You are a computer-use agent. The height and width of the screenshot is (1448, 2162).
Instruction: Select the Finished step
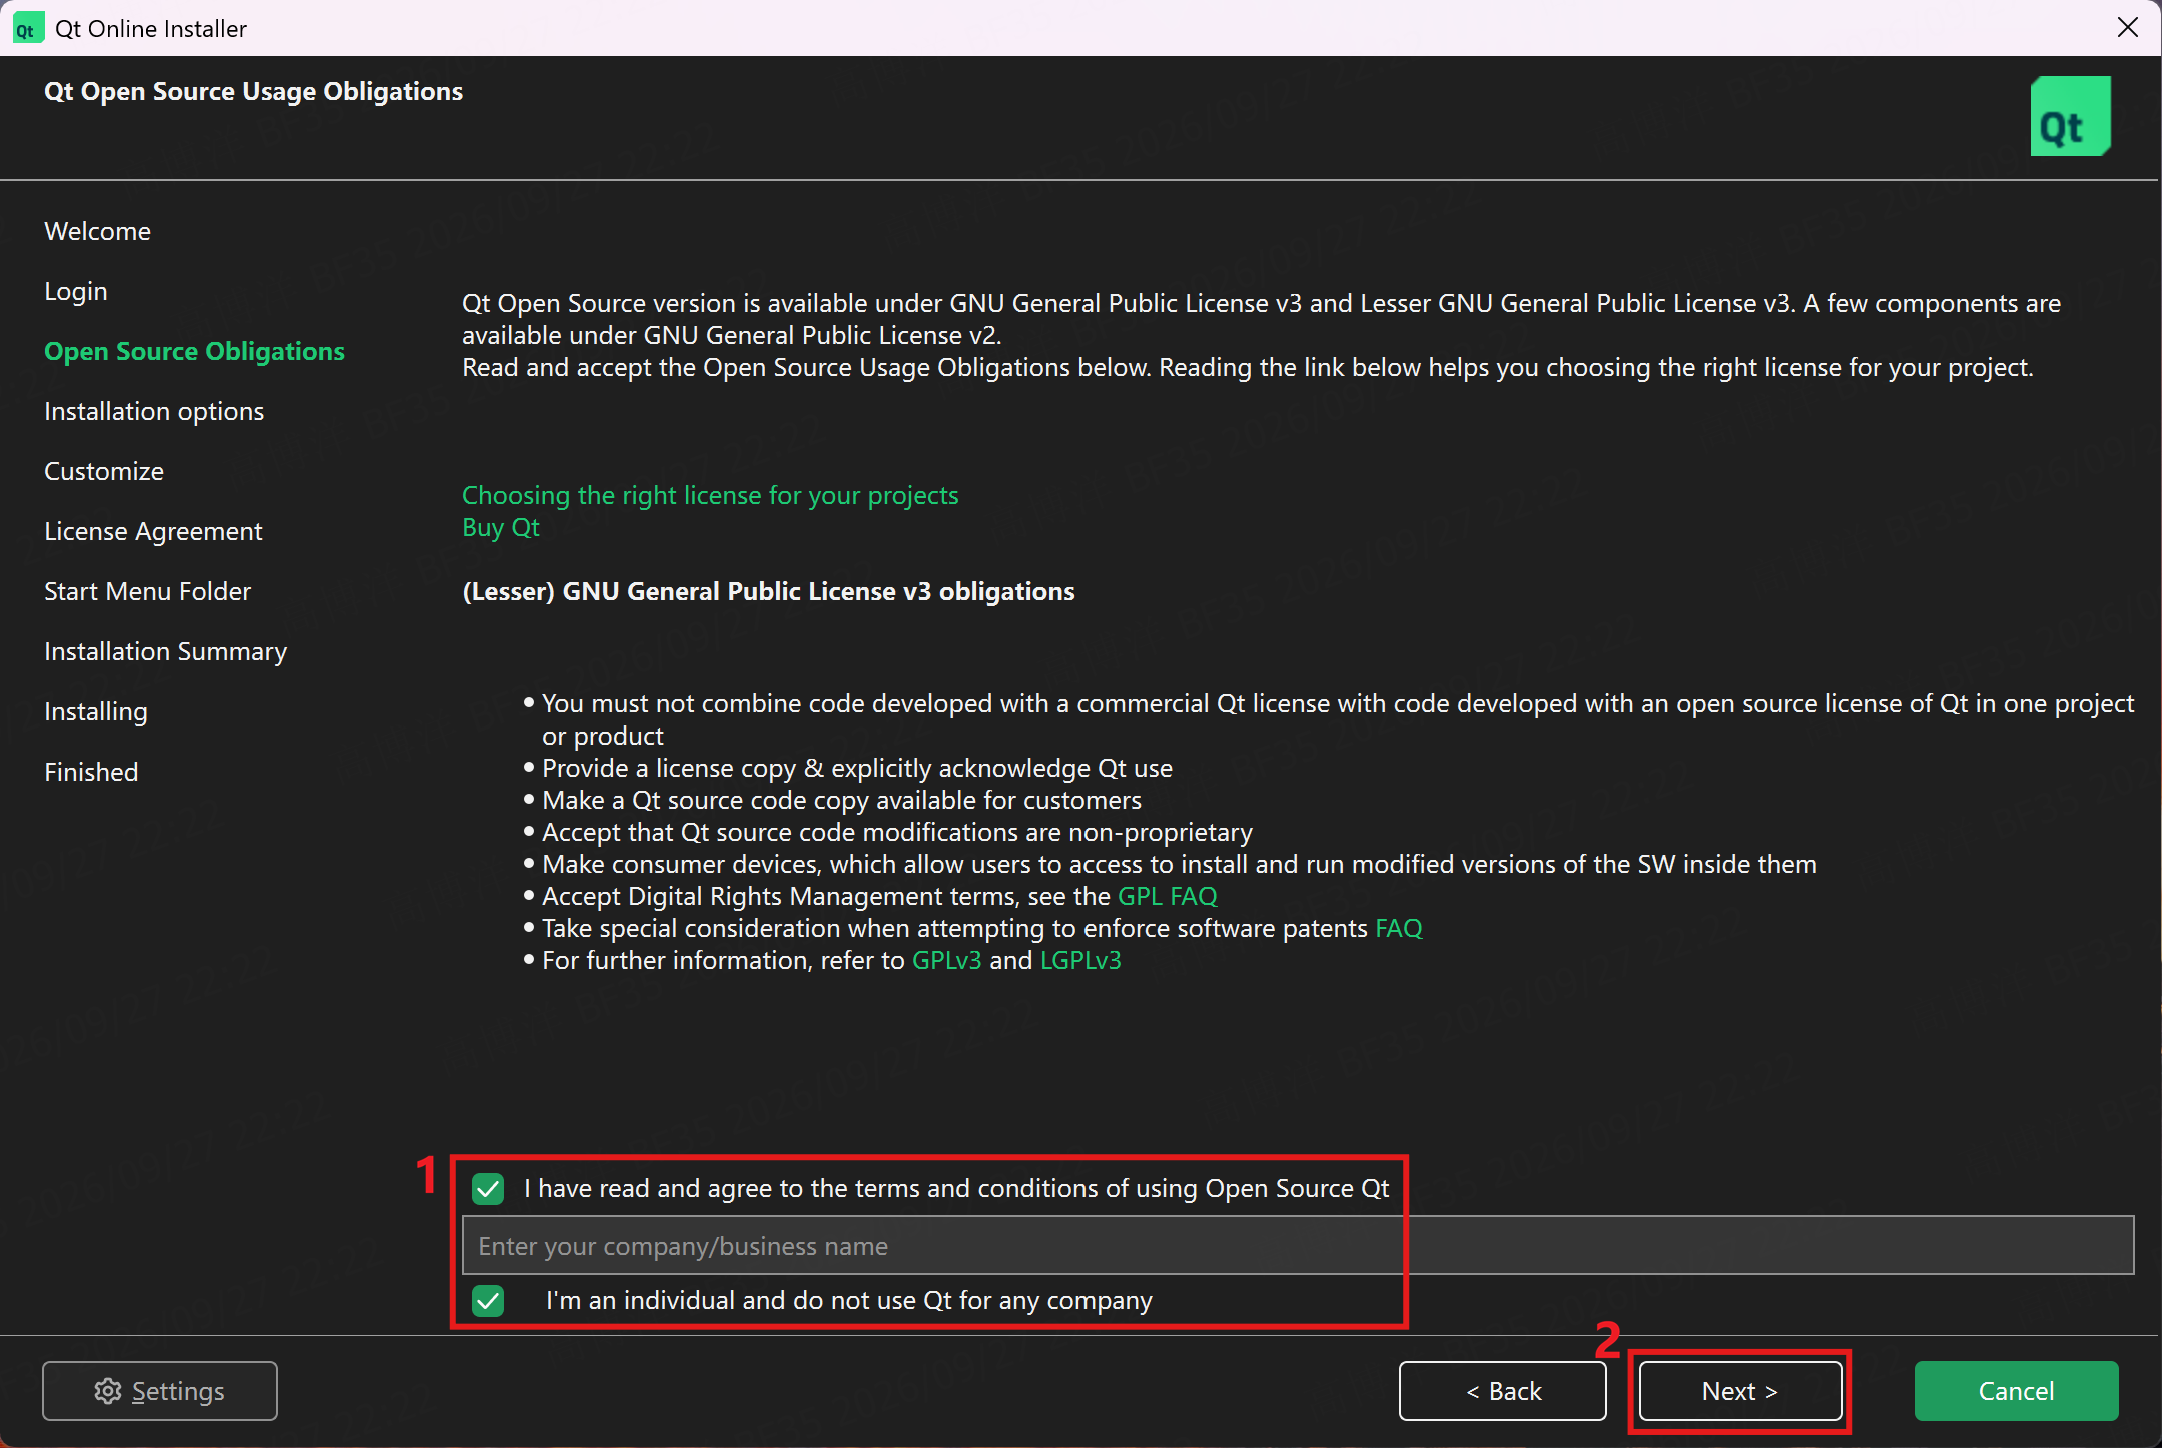[91, 772]
